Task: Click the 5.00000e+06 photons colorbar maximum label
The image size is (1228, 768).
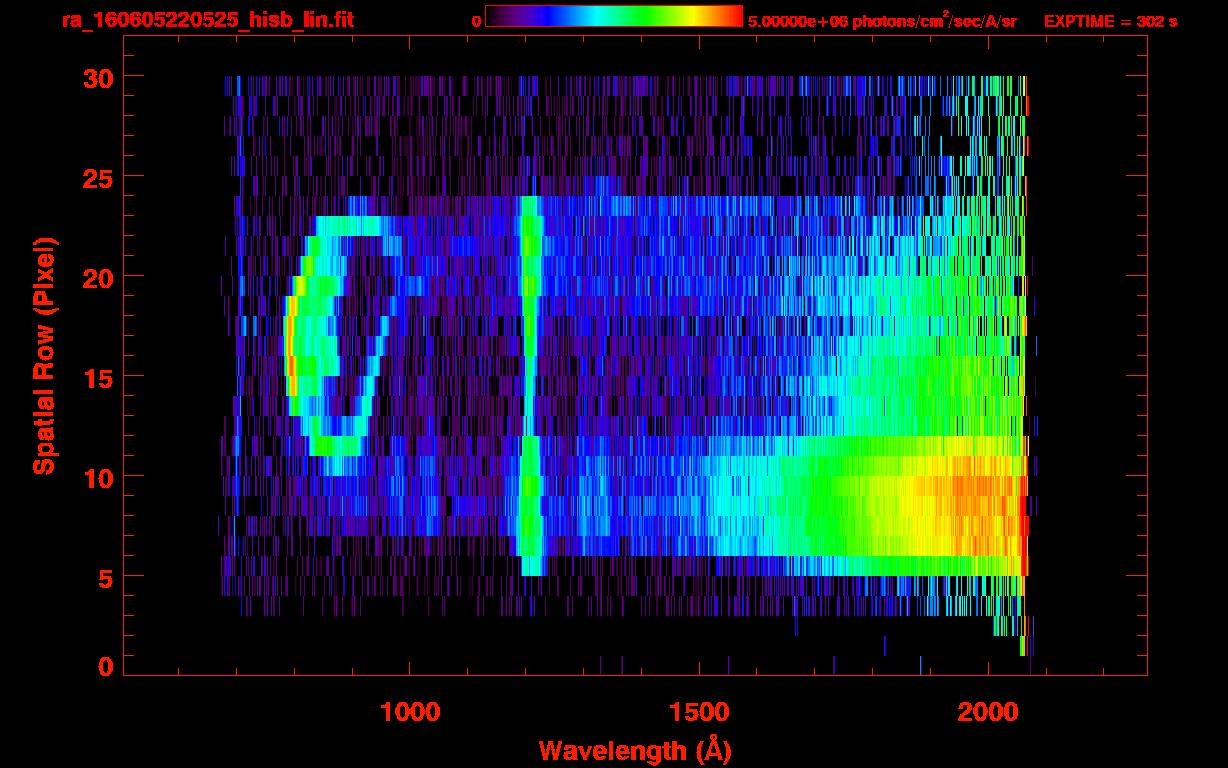Action: tap(882, 21)
